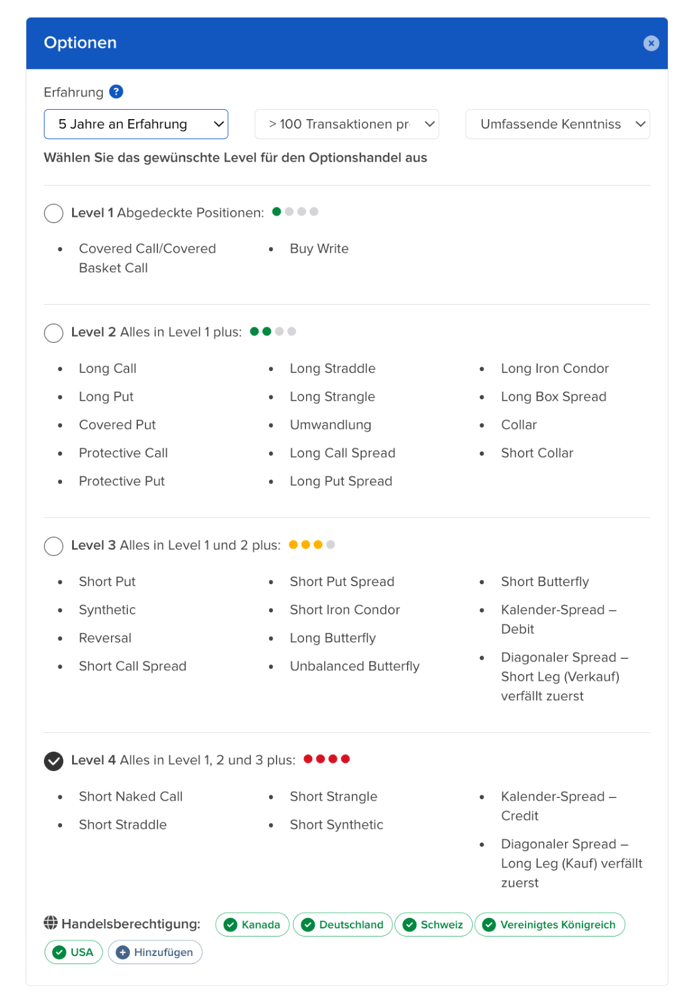
Task: Open the 'Umfassende Kenntnisse' dropdown
Action: (557, 124)
